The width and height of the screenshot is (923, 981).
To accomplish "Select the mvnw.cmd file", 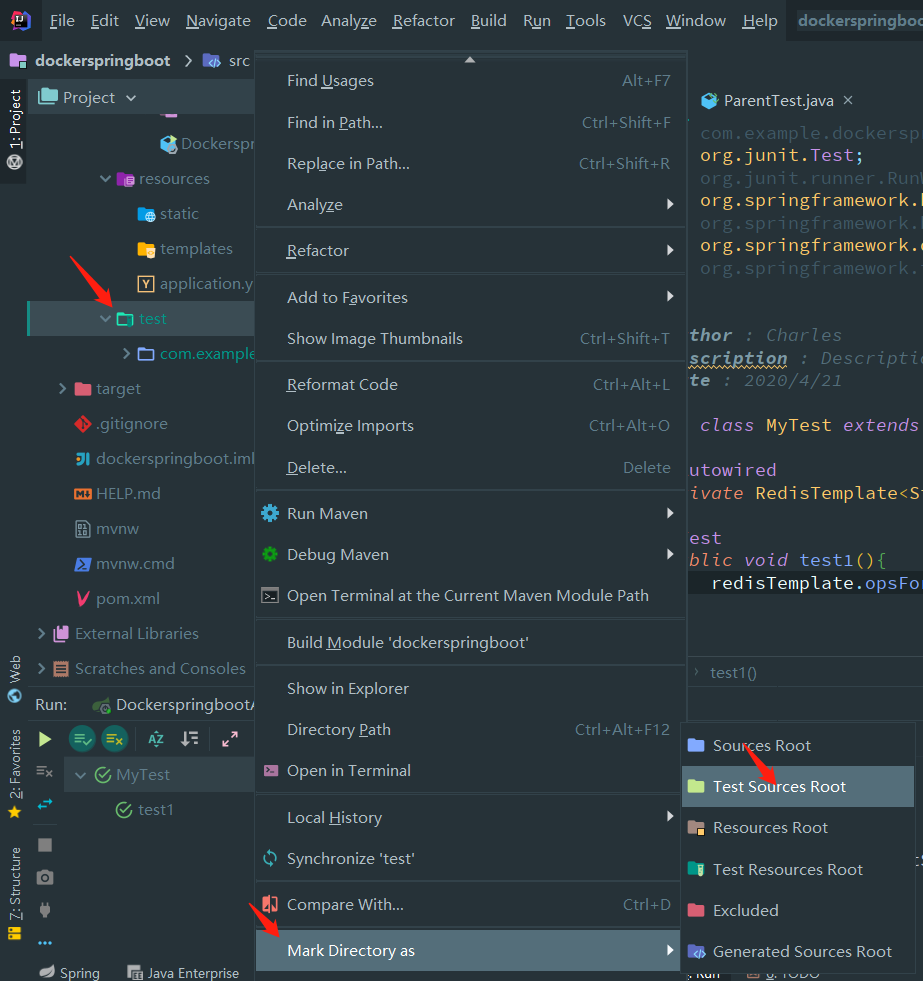I will coord(135,564).
